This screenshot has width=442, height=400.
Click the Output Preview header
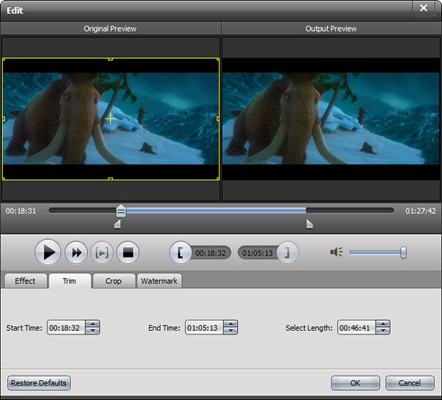tap(331, 29)
